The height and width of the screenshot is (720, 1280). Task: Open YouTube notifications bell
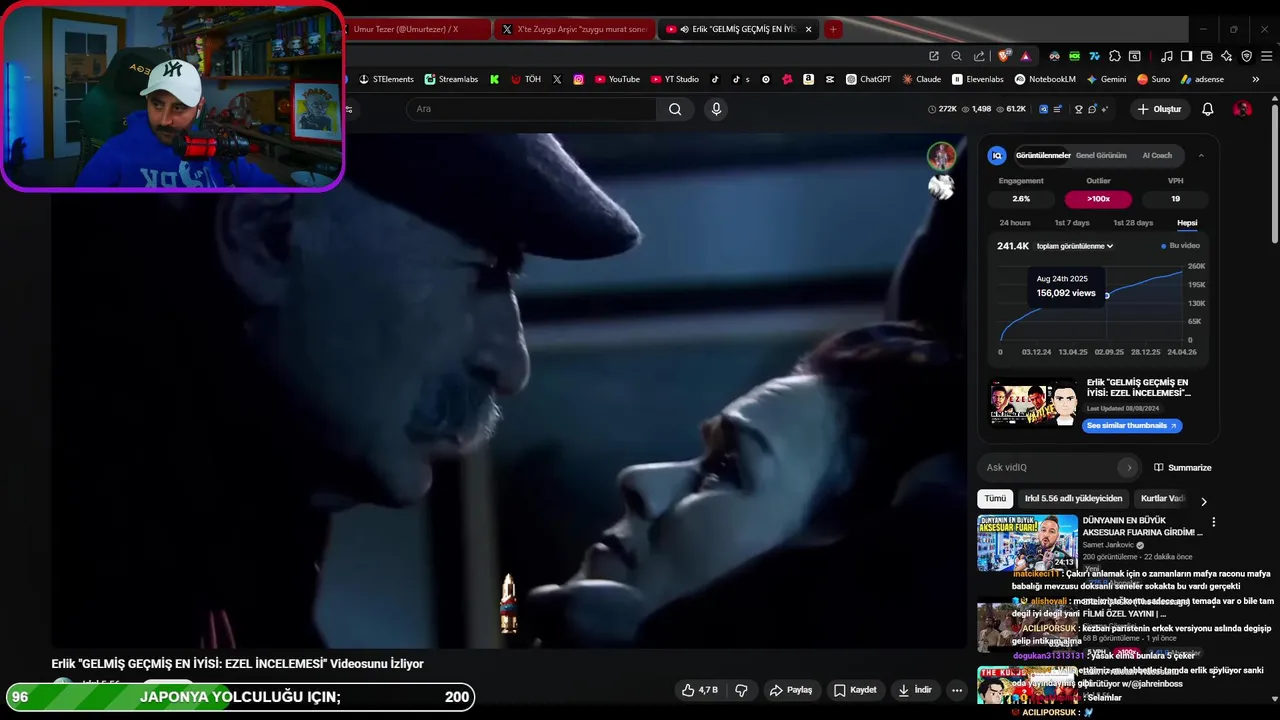(1208, 109)
